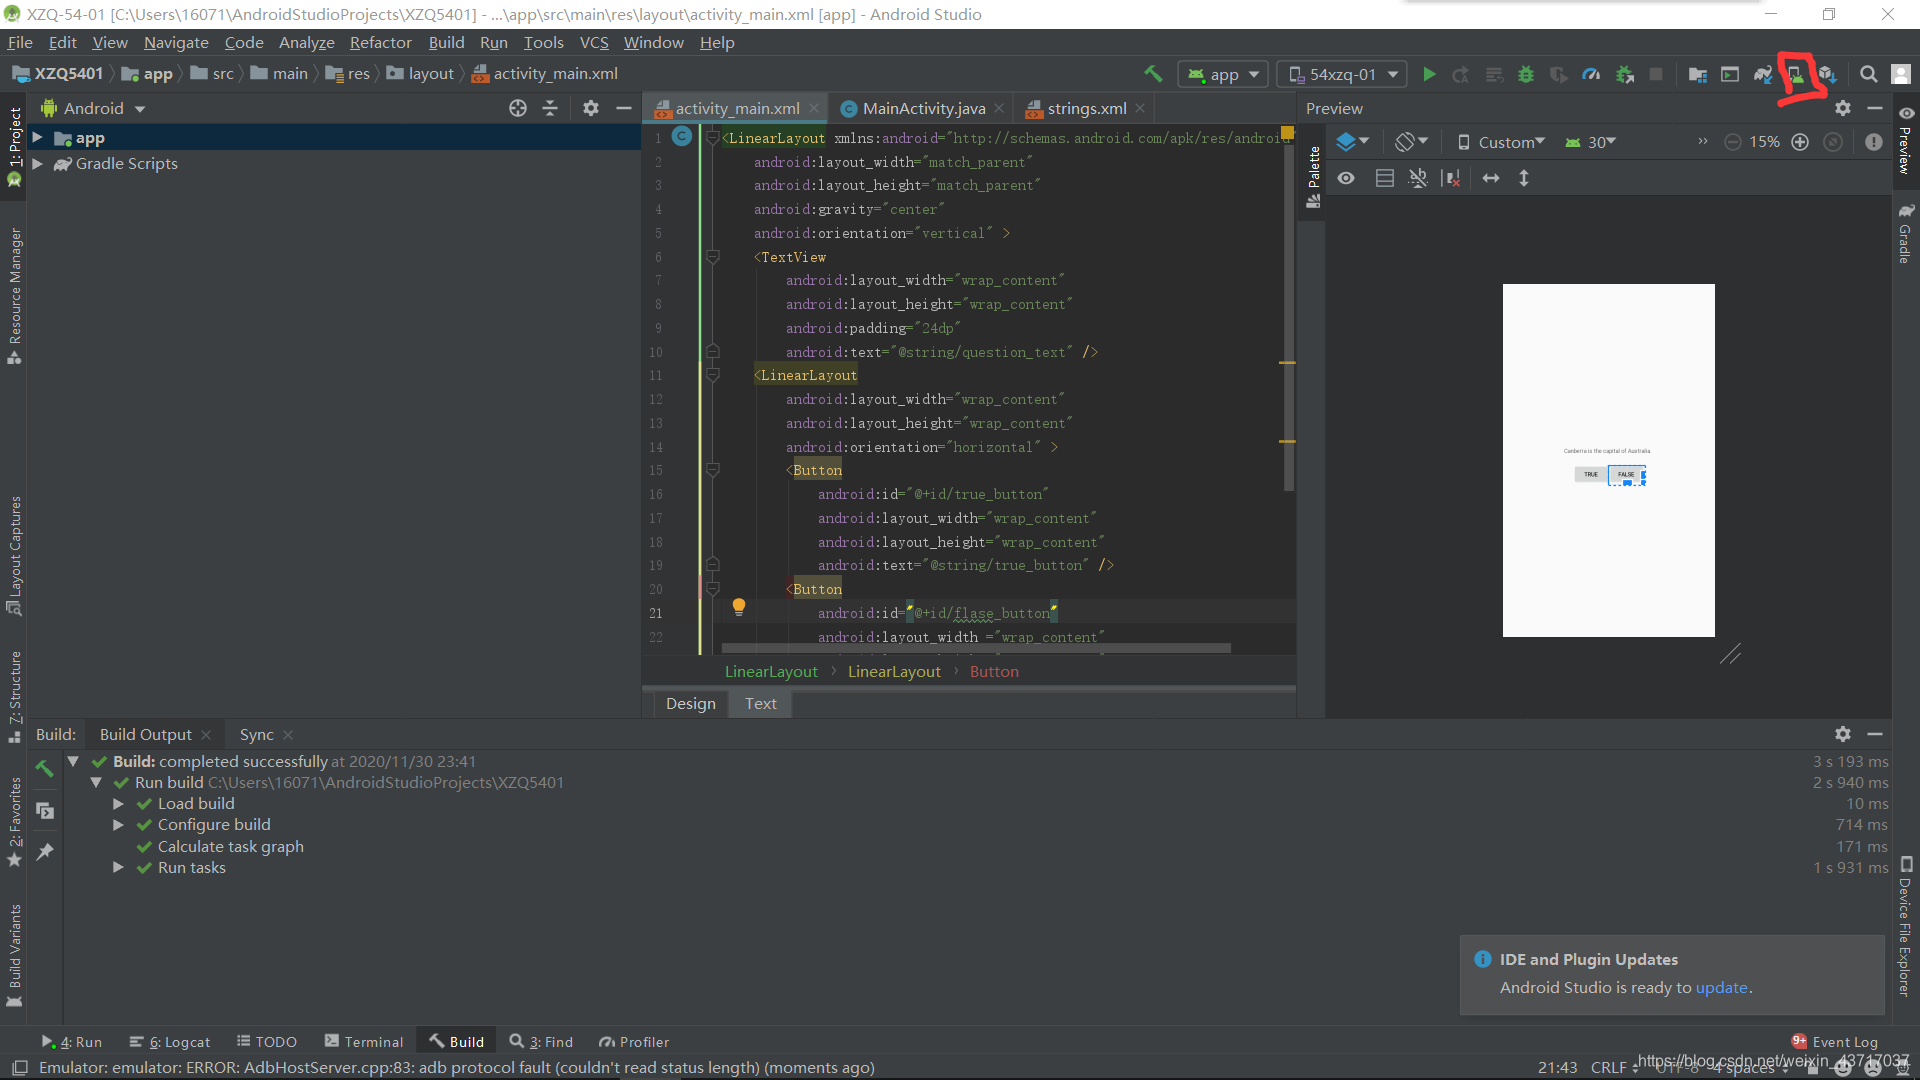Click Search Everywhere magnifier icon
The image size is (1920, 1080).
(x=1868, y=74)
